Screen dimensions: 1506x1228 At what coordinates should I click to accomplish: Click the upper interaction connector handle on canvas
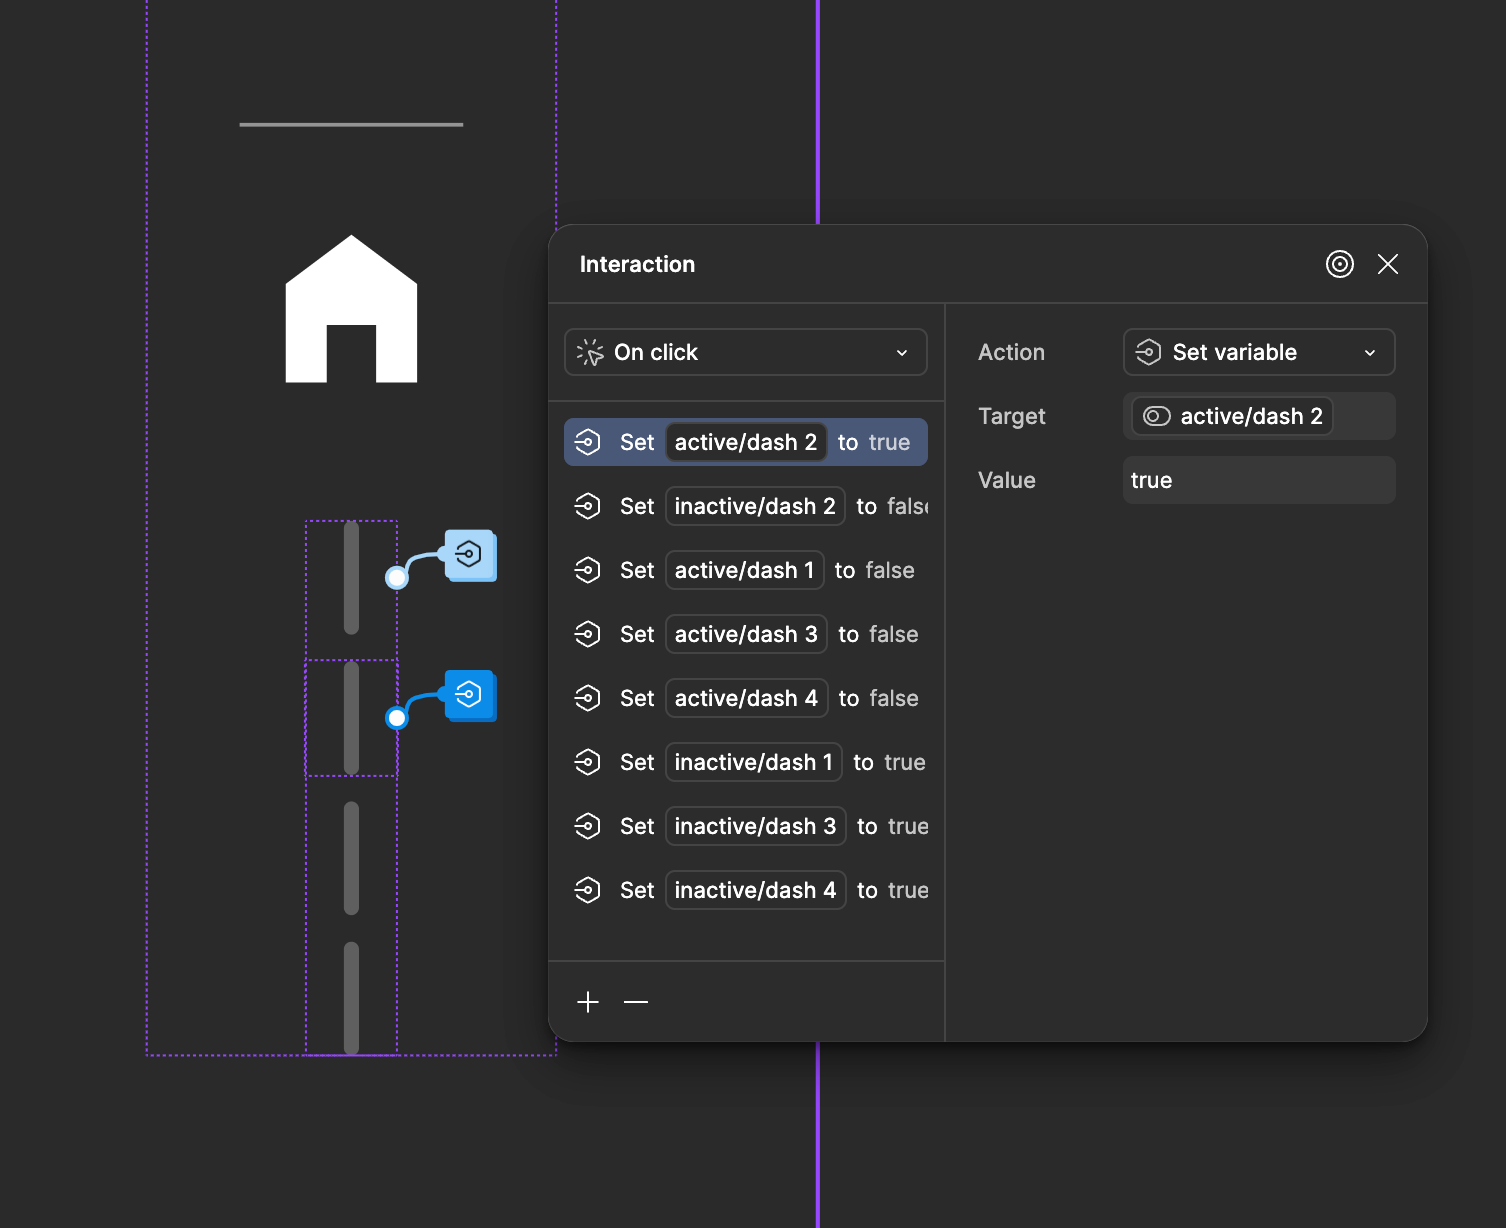(397, 578)
